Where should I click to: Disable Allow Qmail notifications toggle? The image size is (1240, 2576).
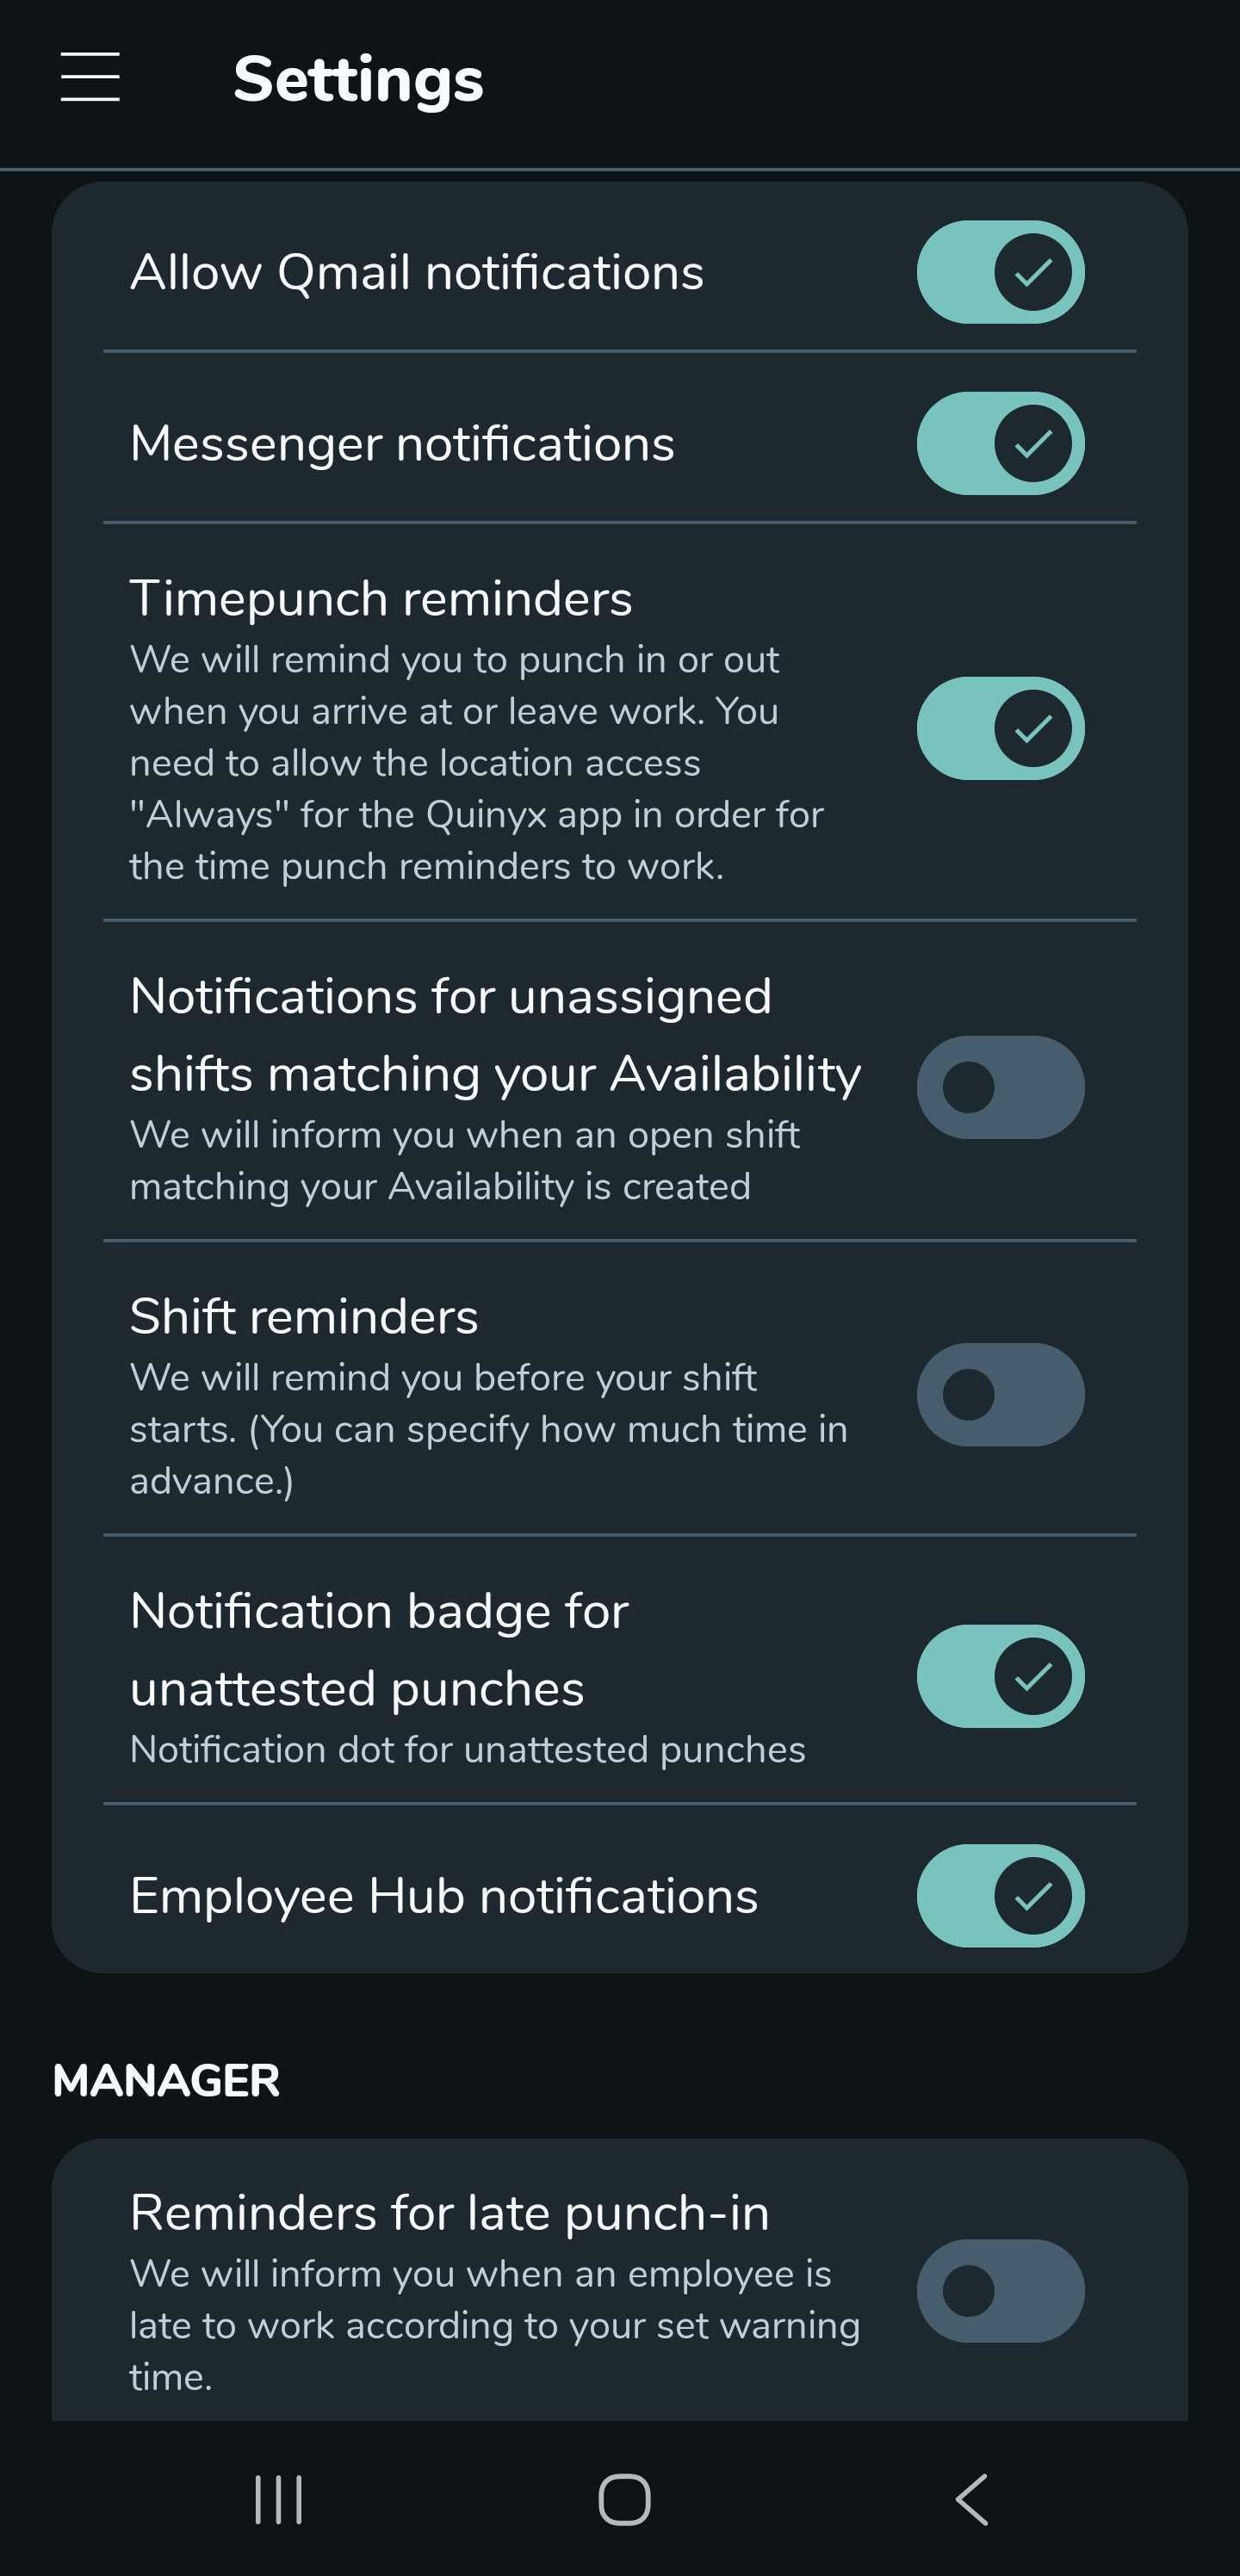point(1000,272)
